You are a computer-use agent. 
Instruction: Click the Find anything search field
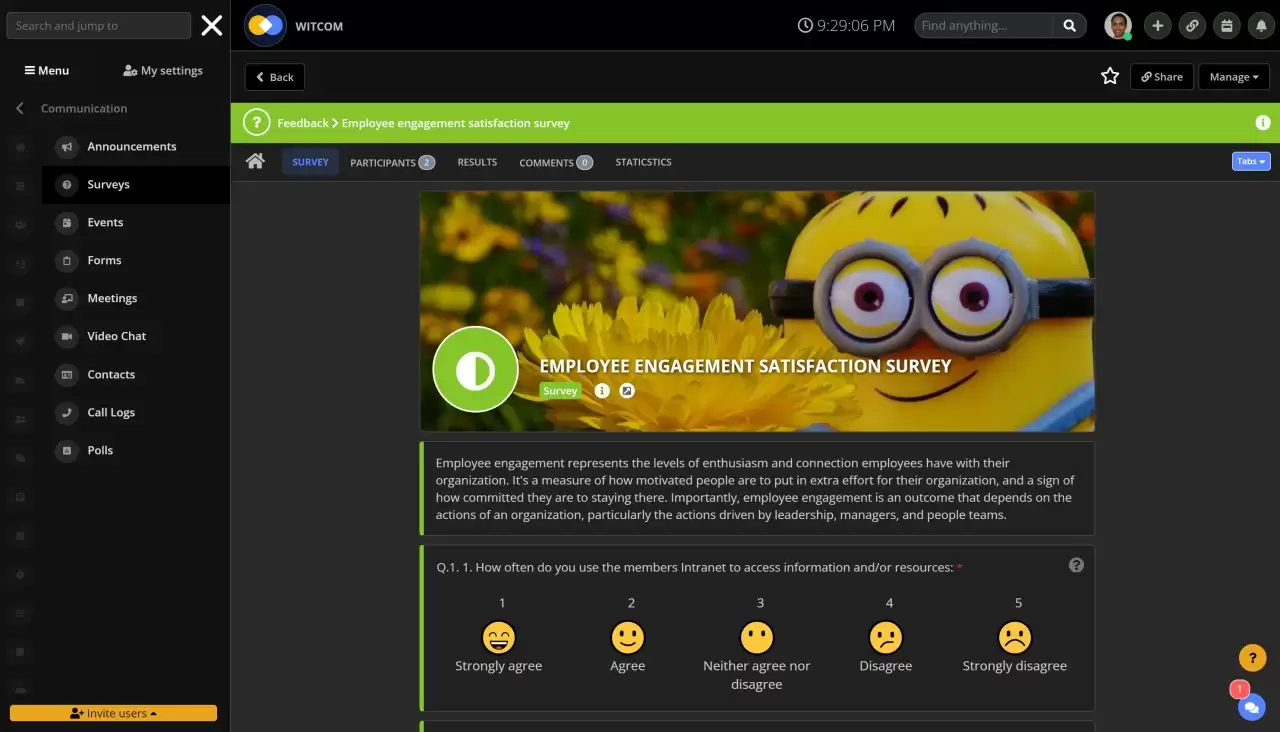coord(983,26)
